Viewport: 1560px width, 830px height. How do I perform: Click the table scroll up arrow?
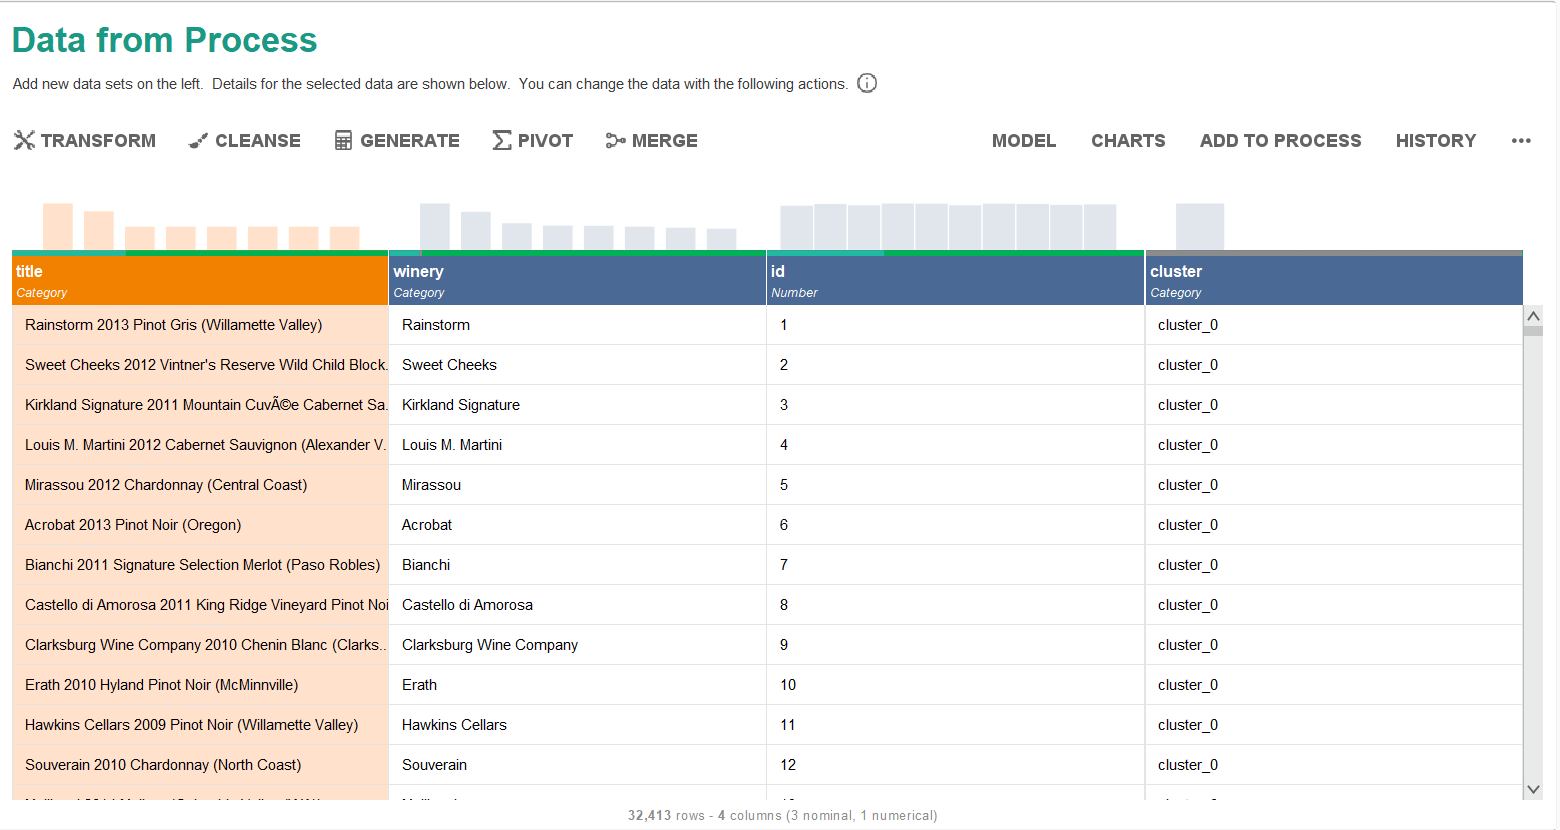click(1533, 316)
